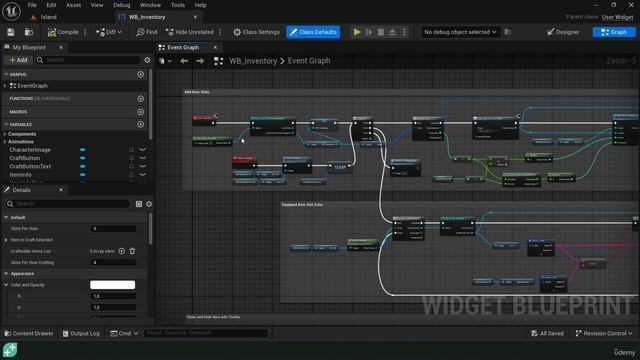Screen dimensions: 640x360
Task: Close the Event Graph tab
Action: pyautogui.click(x=215, y=47)
